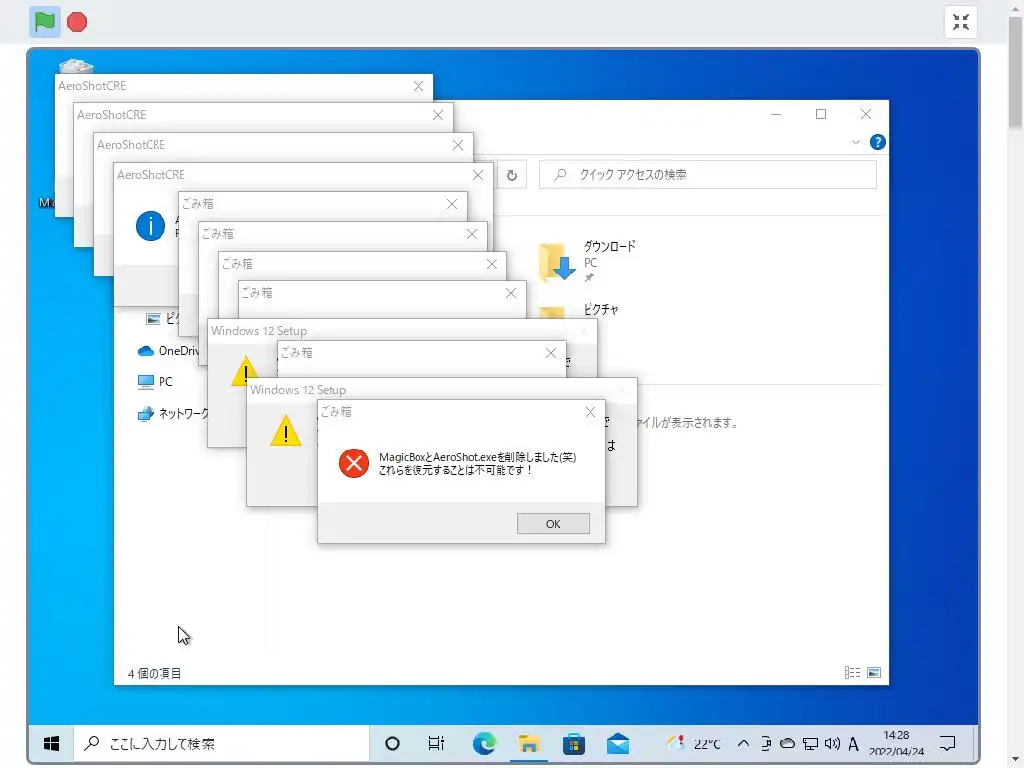Close the frontmost ごみ箱 error dialog
Viewport: 1024px width, 768px height.
pyautogui.click(x=590, y=412)
